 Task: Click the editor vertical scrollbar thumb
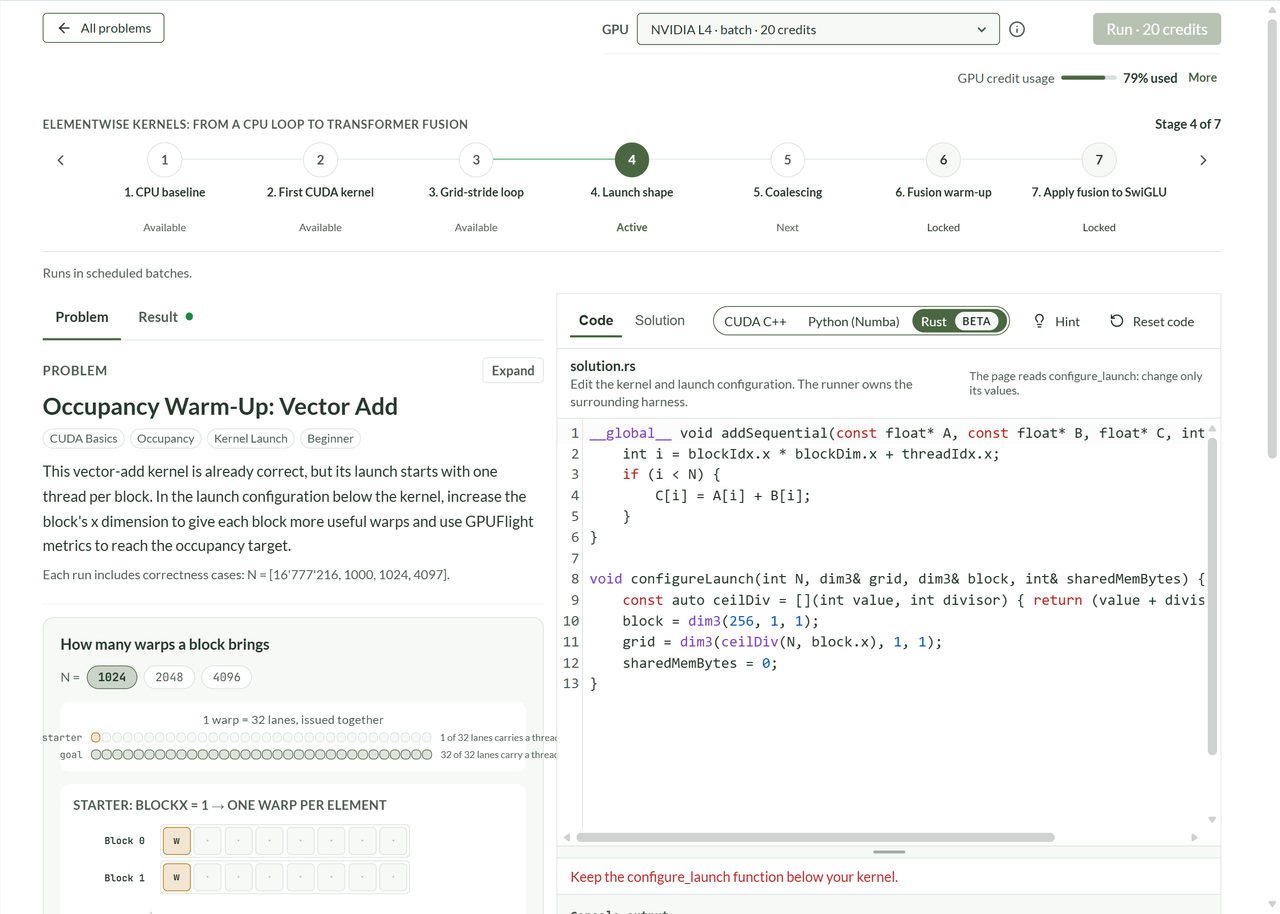1212,595
